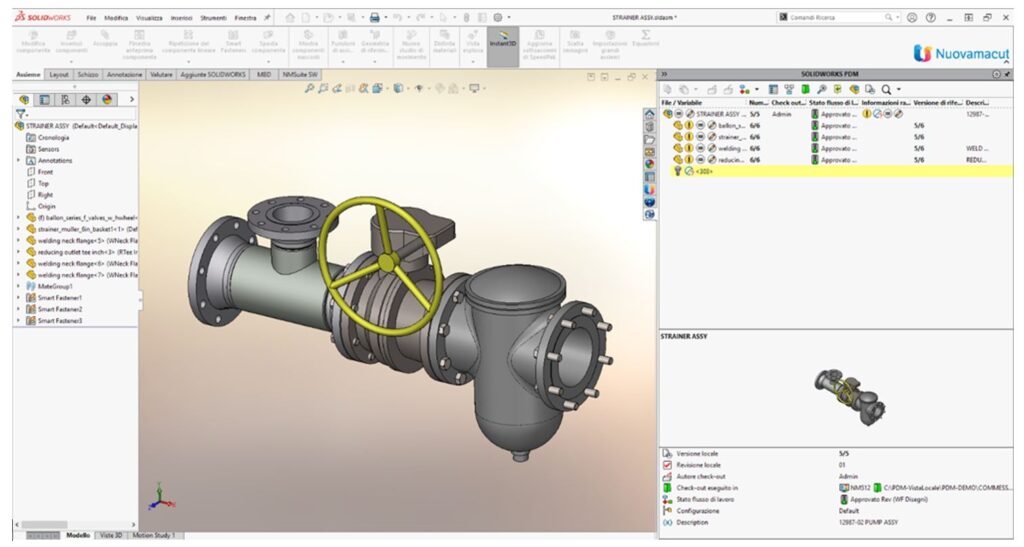This screenshot has height=547, width=1024.
Task: Open the FeatureManager design tree tab icon
Action: [24, 99]
